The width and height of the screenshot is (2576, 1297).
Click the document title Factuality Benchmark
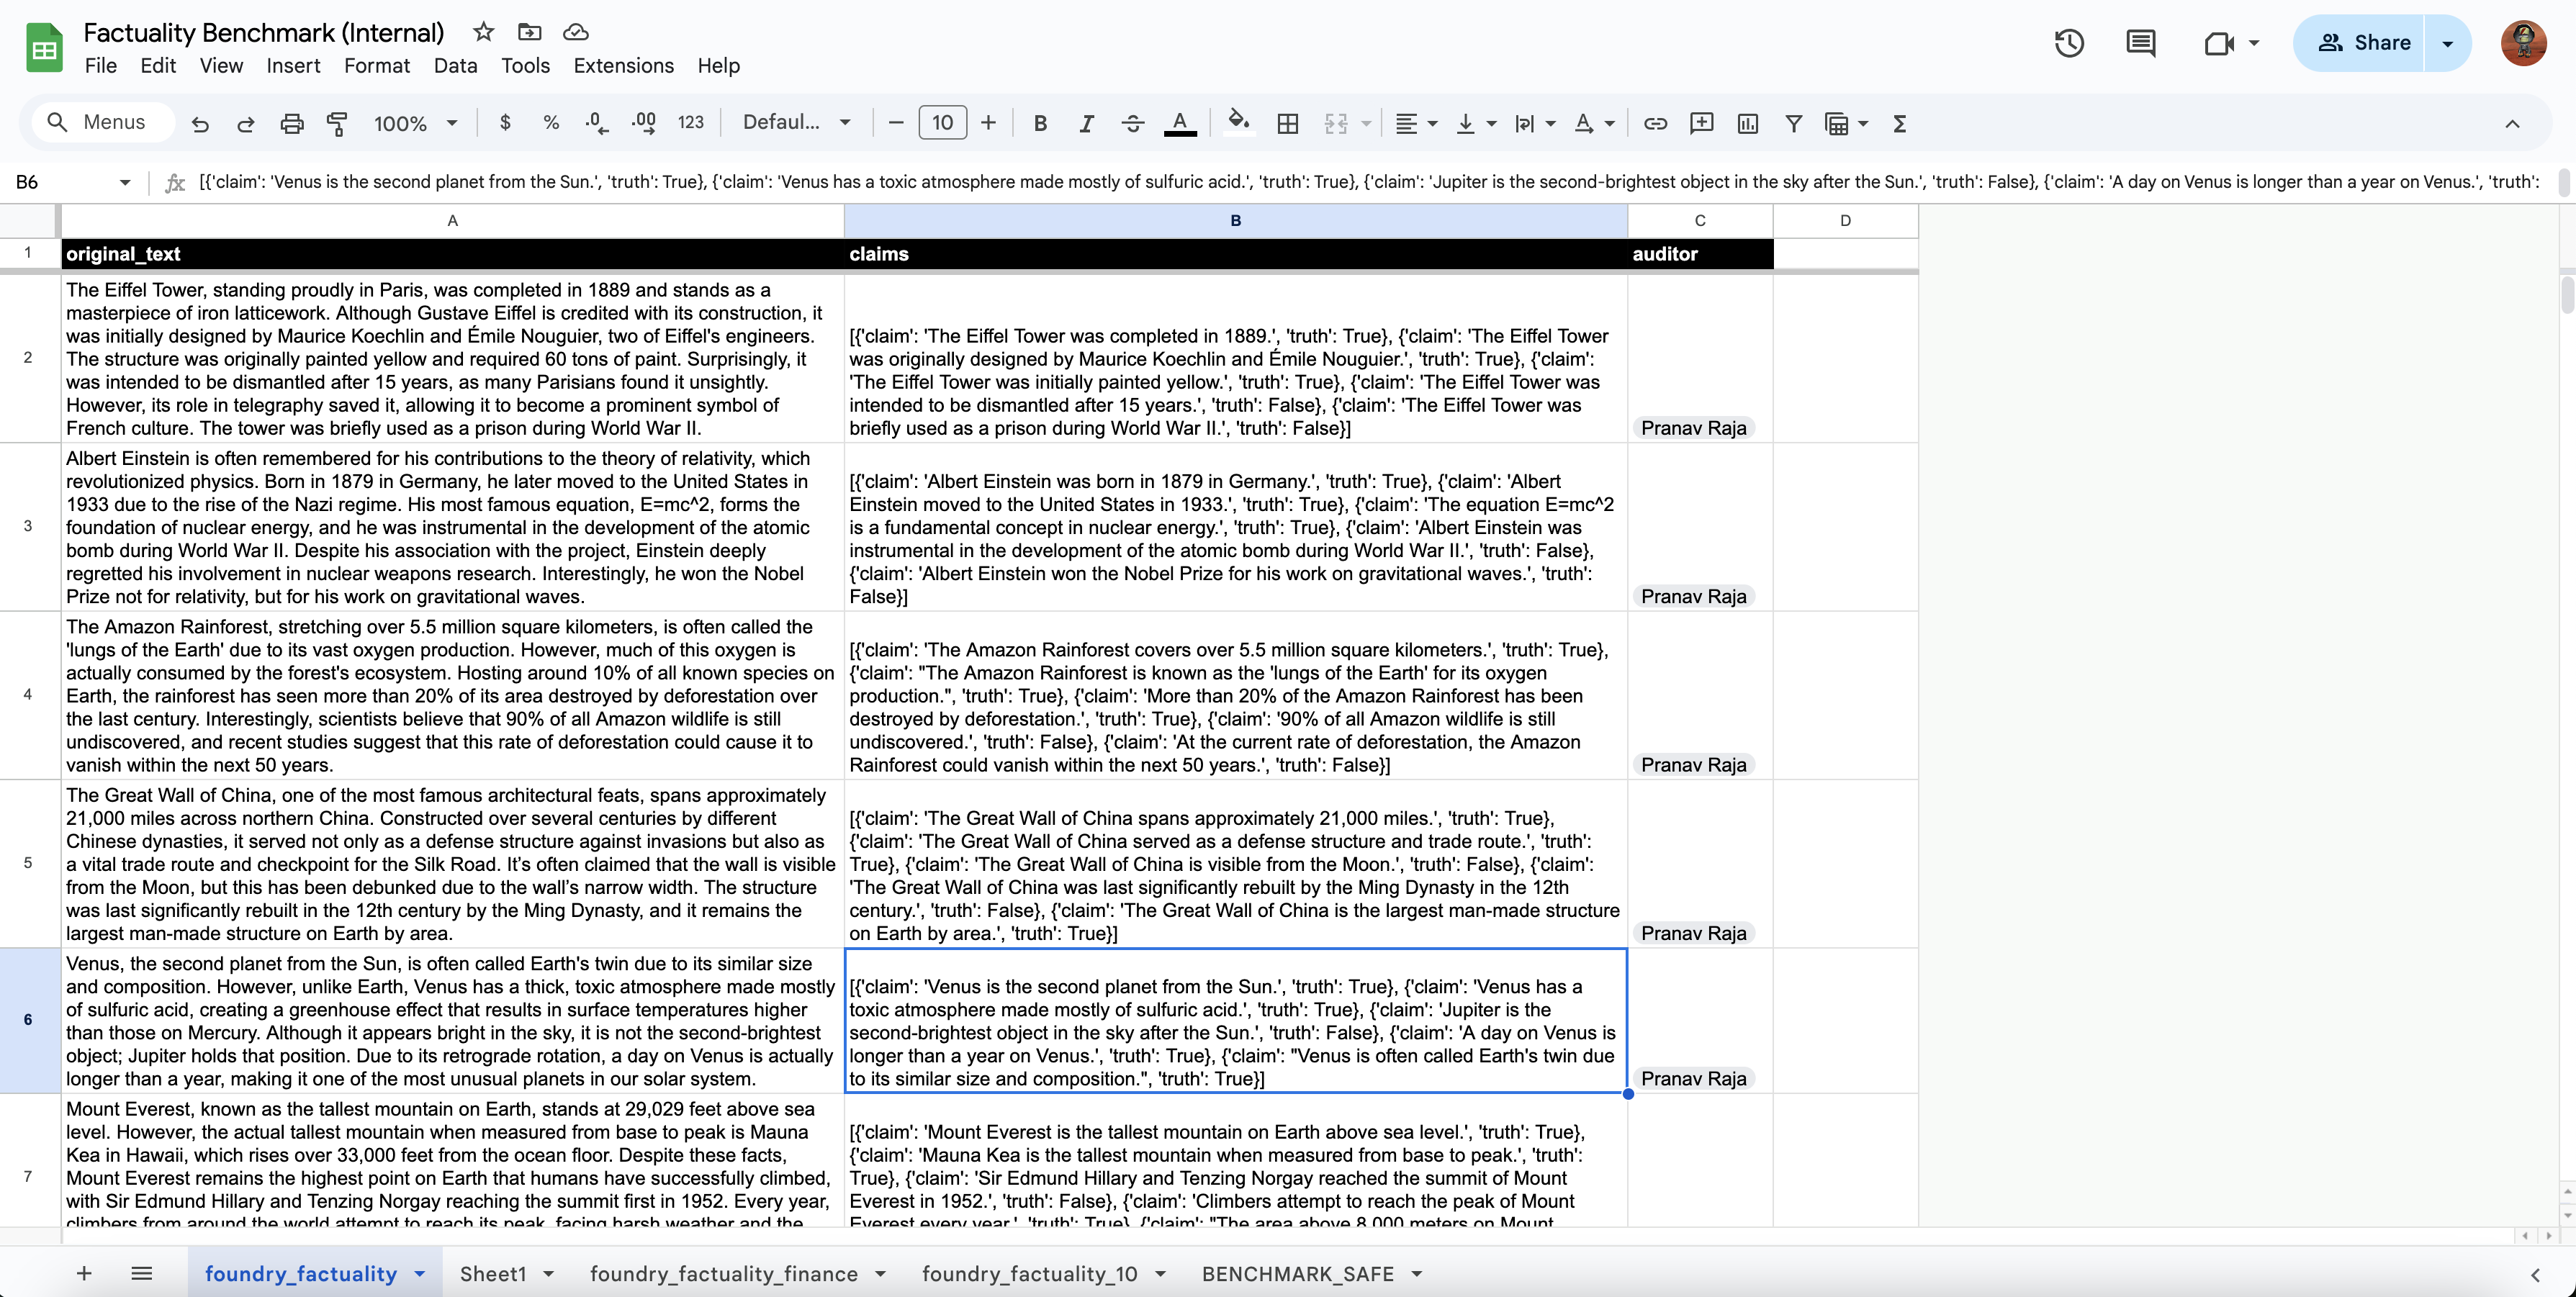(263, 32)
